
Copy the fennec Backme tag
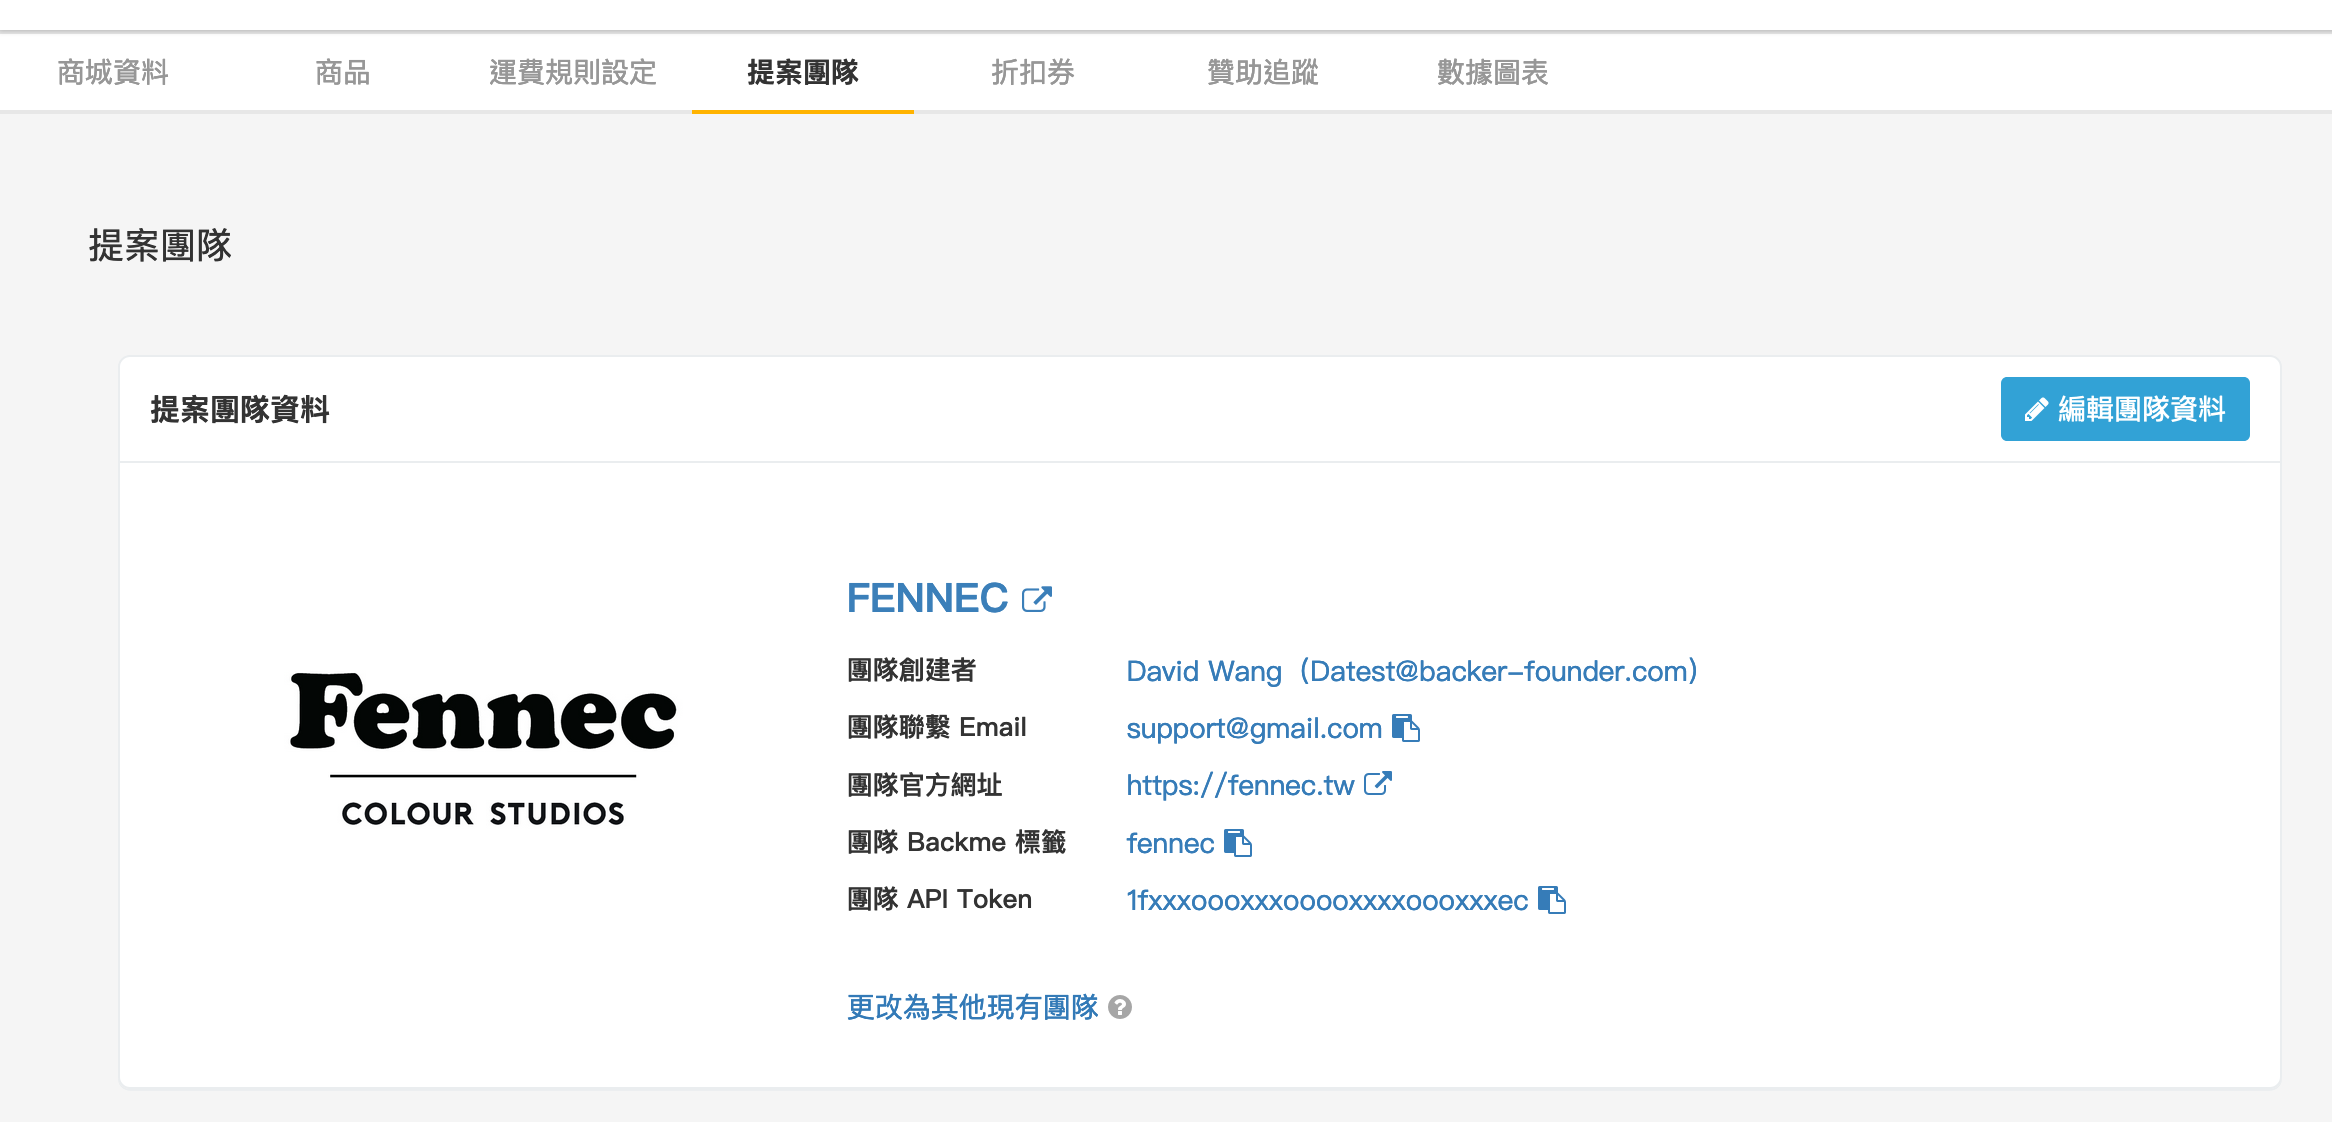point(1238,843)
